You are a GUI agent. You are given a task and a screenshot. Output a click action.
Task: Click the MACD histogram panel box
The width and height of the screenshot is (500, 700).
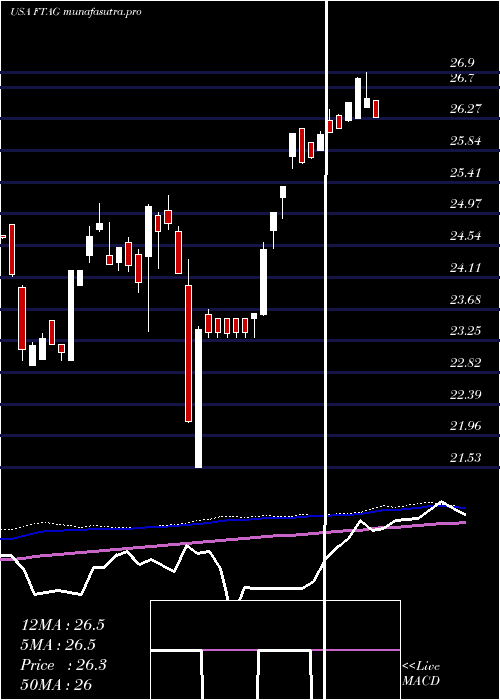275,650
